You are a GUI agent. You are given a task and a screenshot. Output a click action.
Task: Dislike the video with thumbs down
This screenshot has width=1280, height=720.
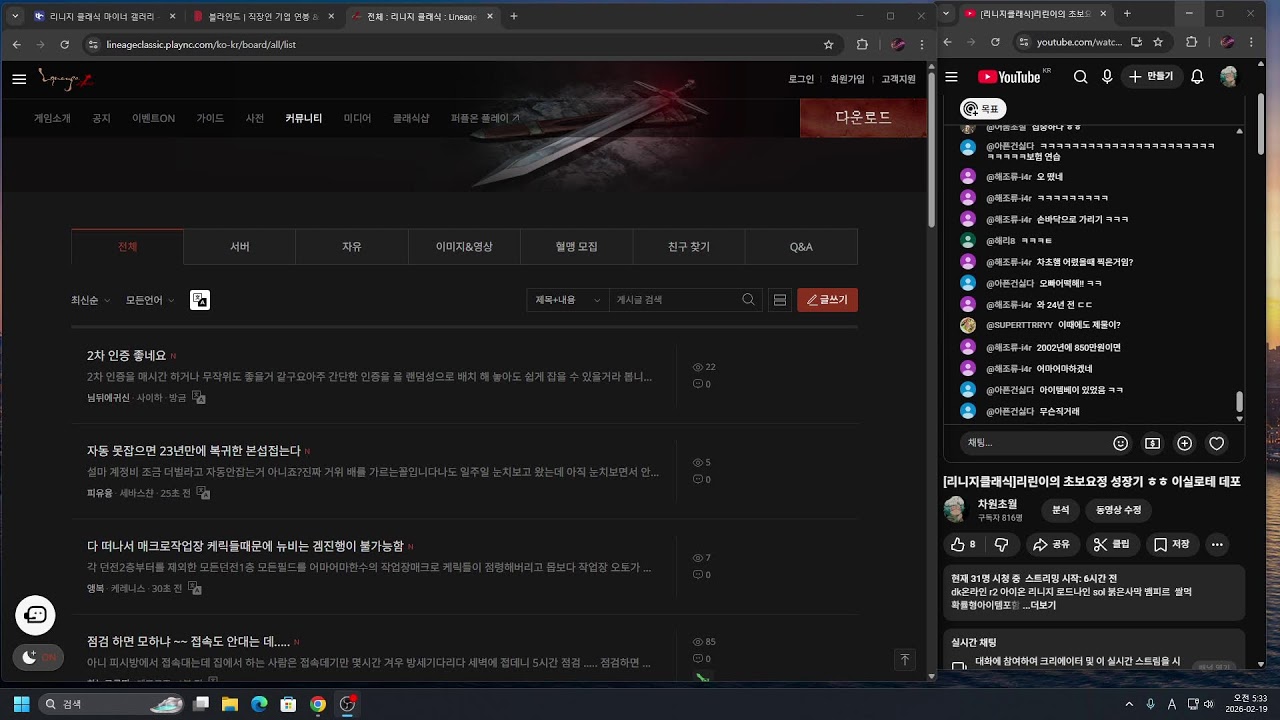coord(1002,545)
